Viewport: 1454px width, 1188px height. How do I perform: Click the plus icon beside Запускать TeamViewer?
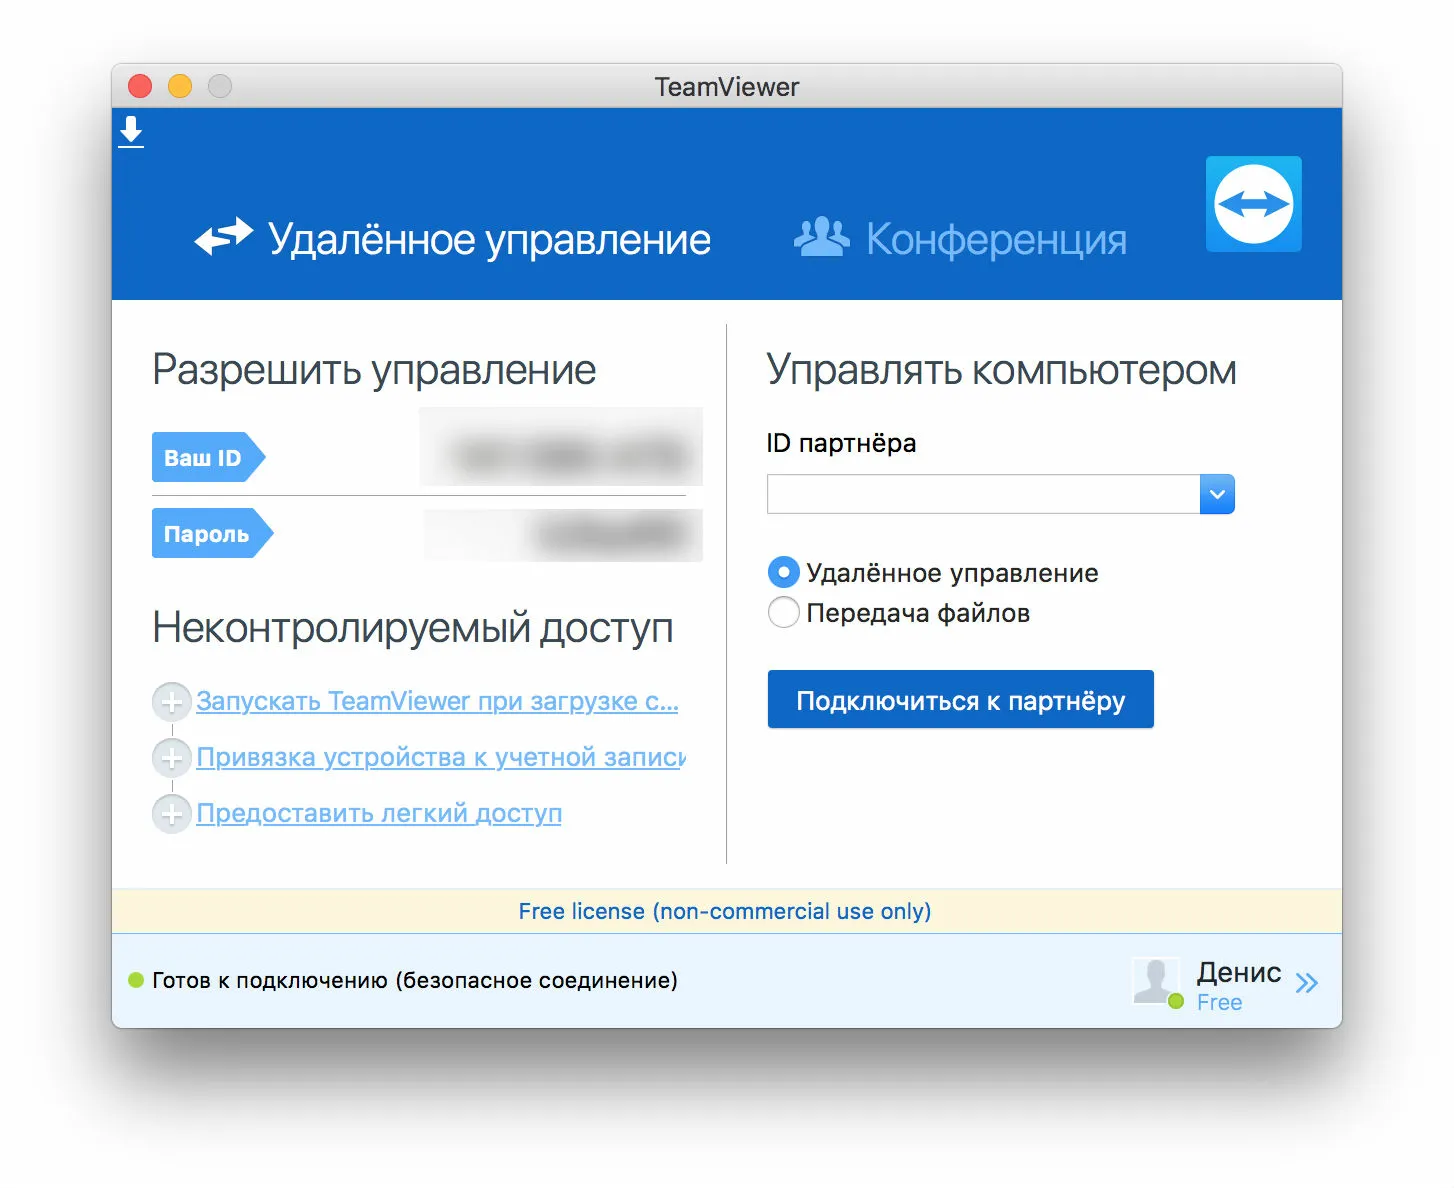point(172,702)
